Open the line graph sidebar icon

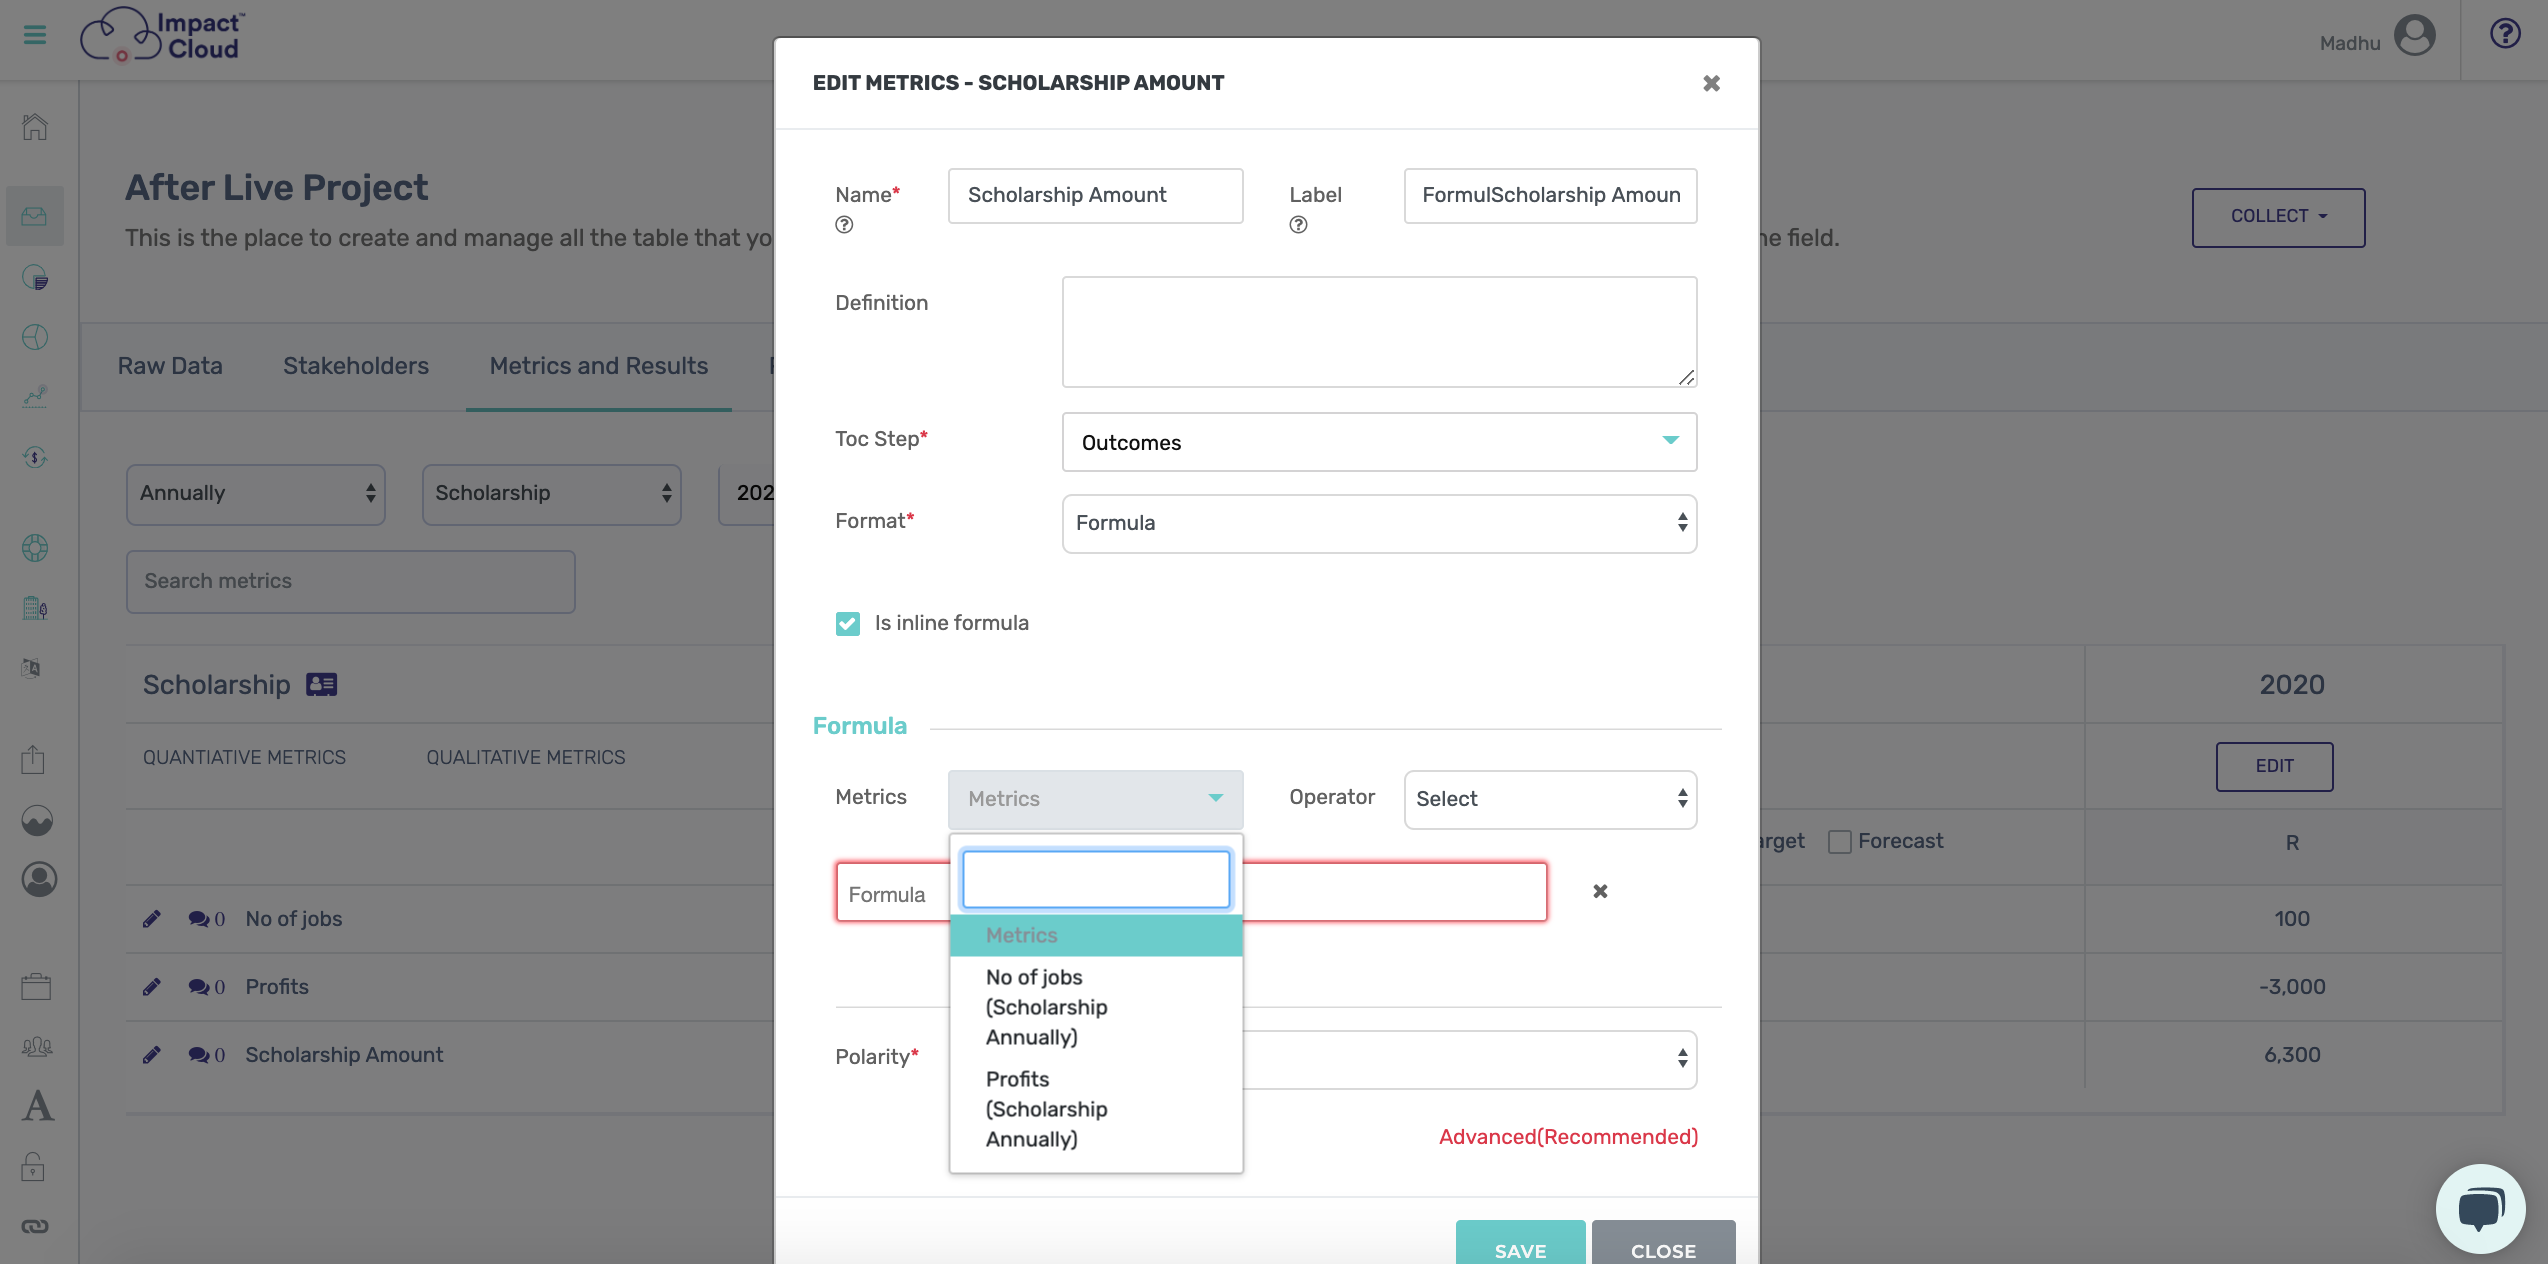pos(35,397)
